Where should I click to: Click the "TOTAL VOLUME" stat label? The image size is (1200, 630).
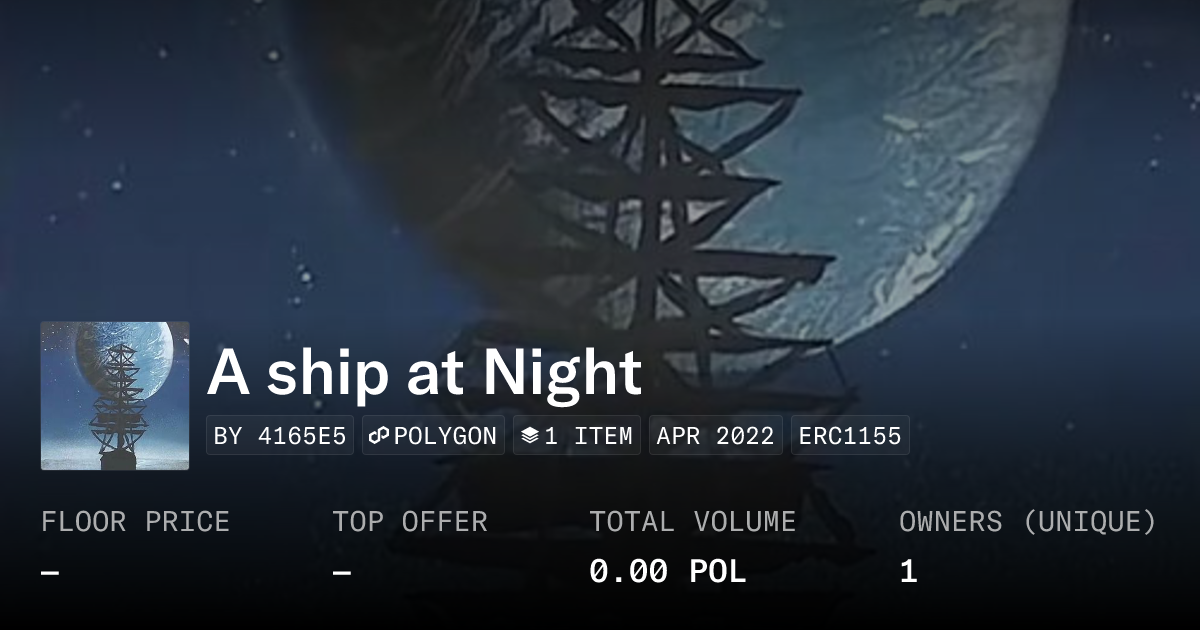point(692,522)
